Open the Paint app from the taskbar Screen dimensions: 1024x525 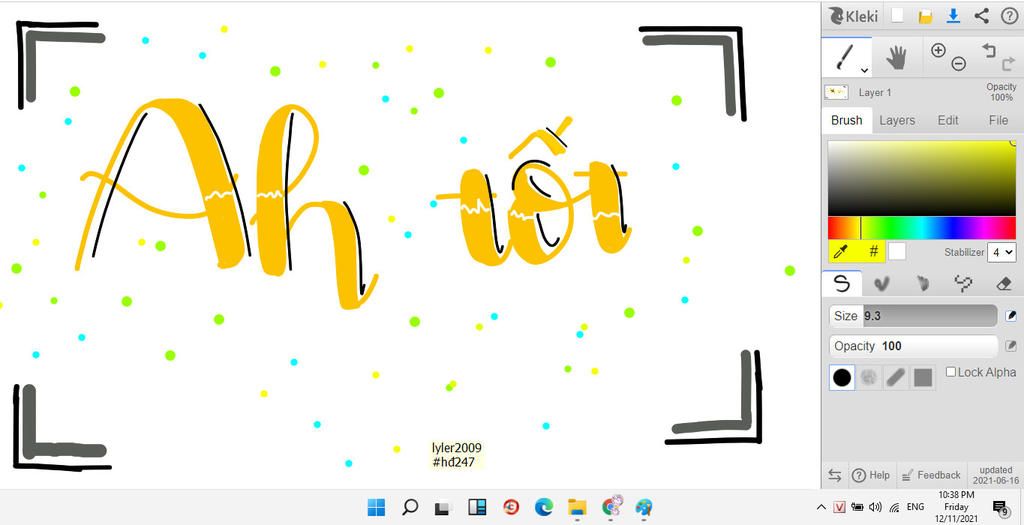(644, 507)
